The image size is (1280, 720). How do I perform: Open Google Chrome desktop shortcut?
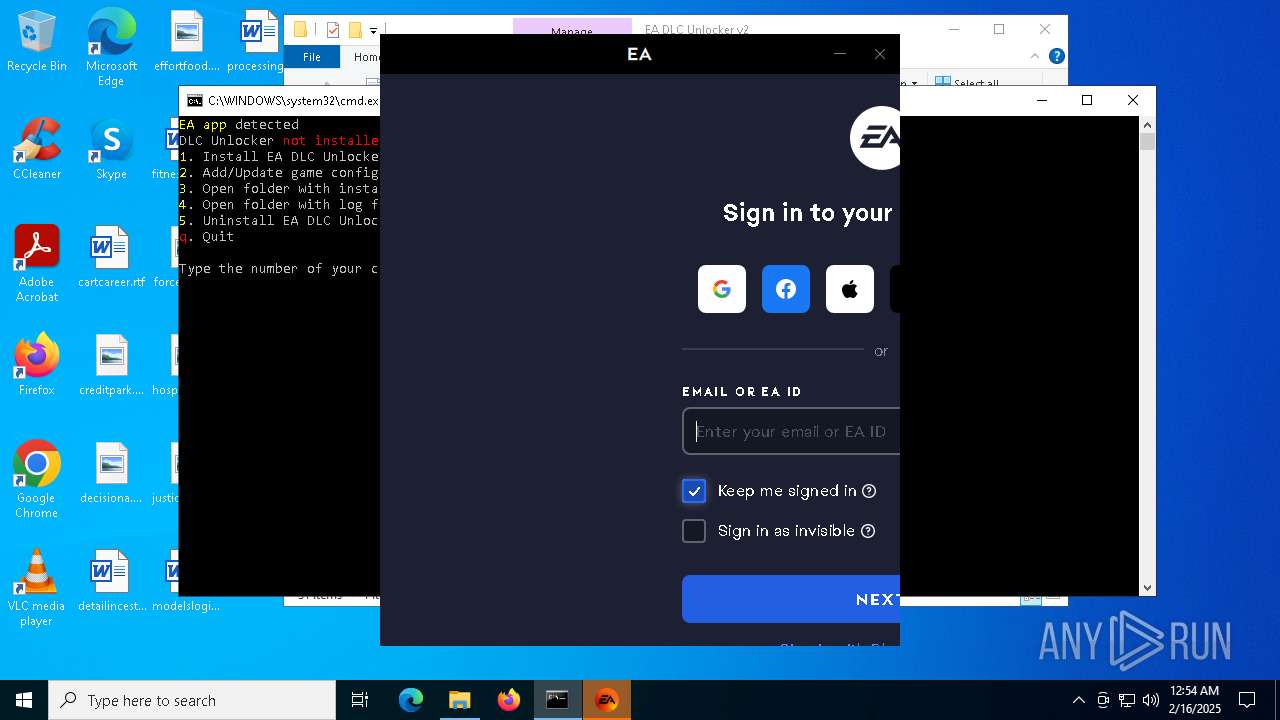pos(37,480)
